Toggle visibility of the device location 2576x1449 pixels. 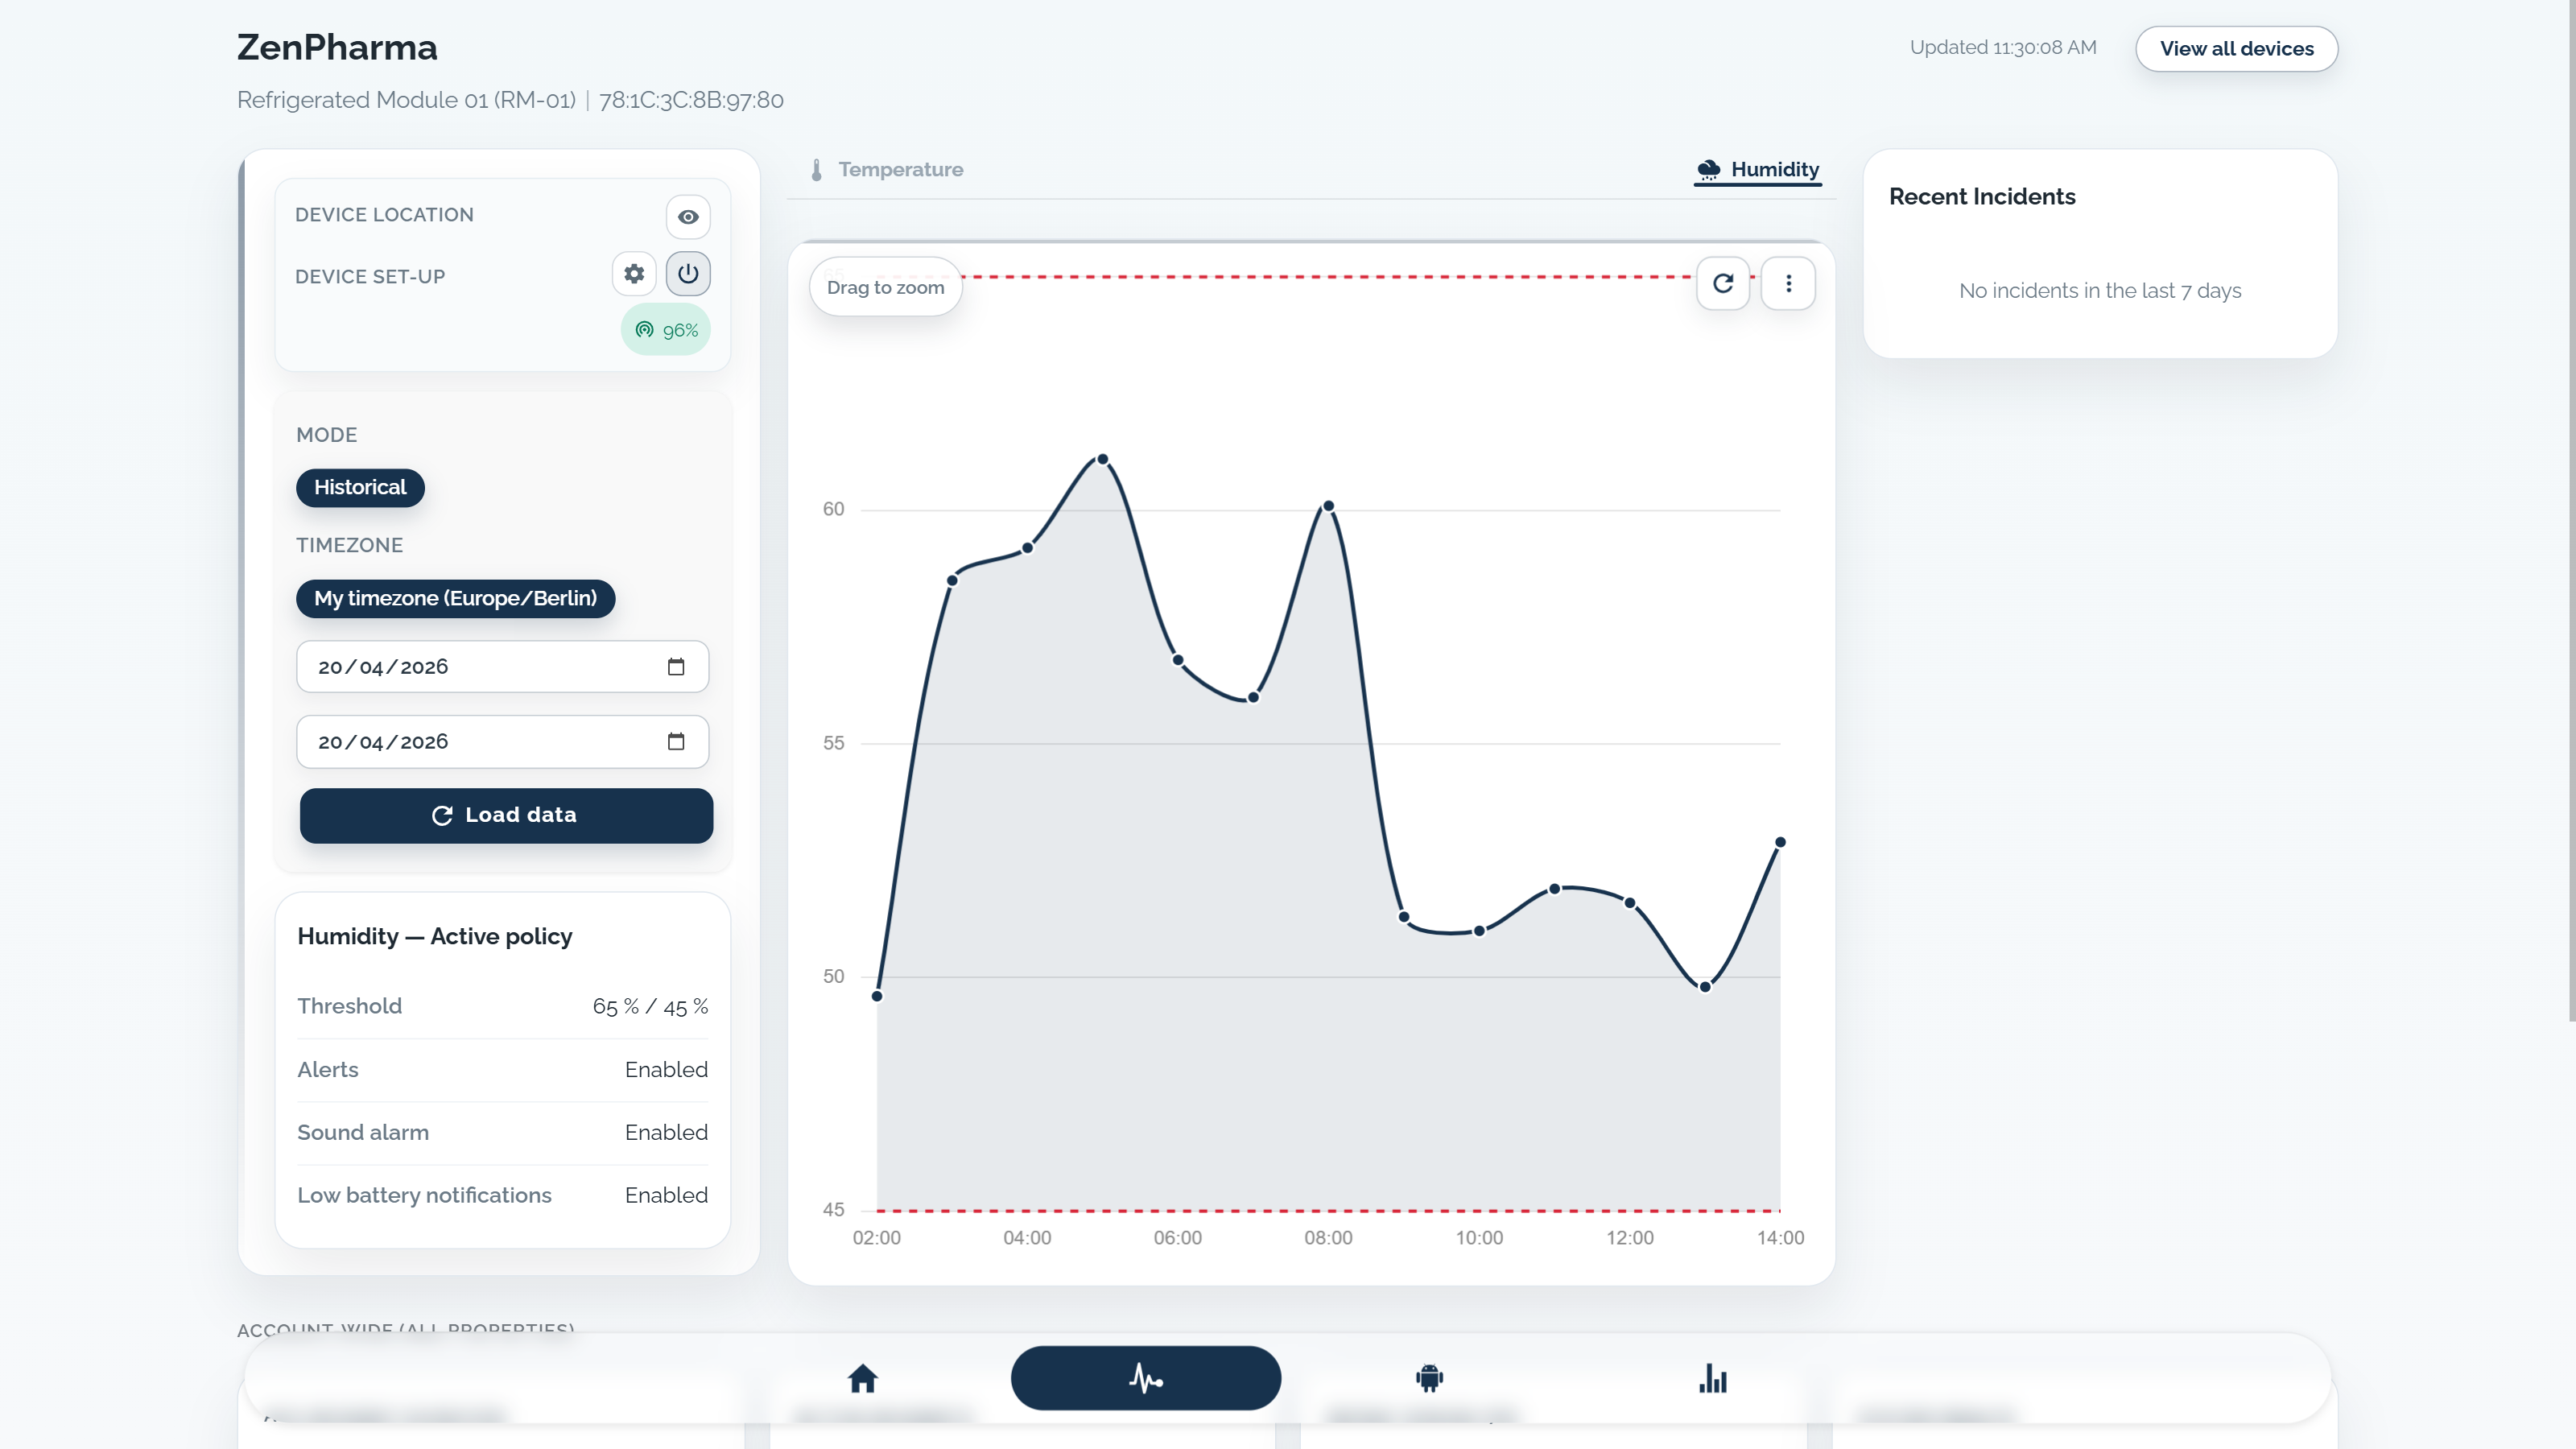click(688, 216)
